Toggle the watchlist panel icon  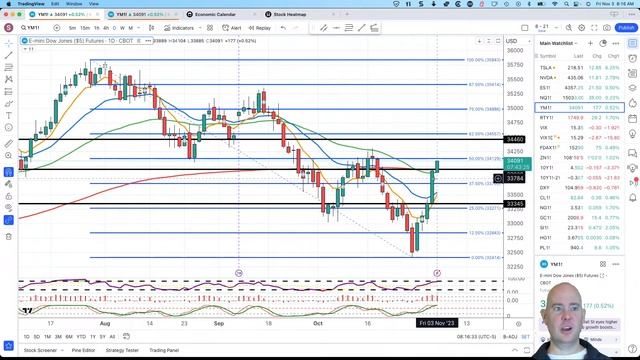633,43
